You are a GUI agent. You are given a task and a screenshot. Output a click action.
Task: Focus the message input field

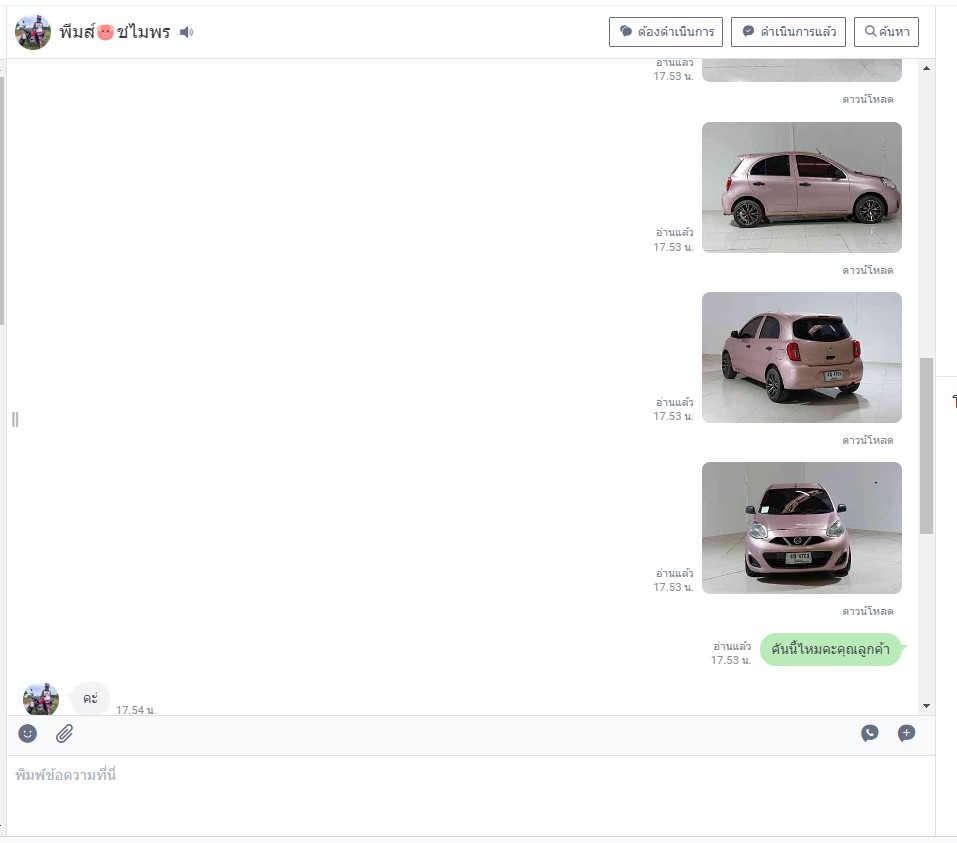coord(471,795)
